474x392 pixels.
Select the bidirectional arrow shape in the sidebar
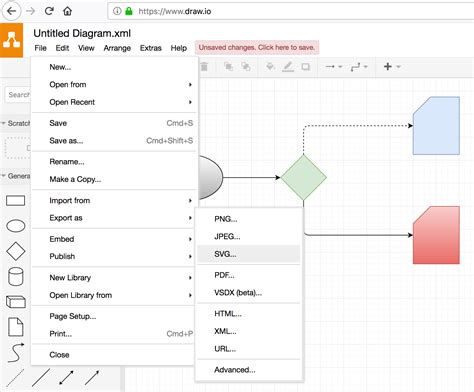66,378
